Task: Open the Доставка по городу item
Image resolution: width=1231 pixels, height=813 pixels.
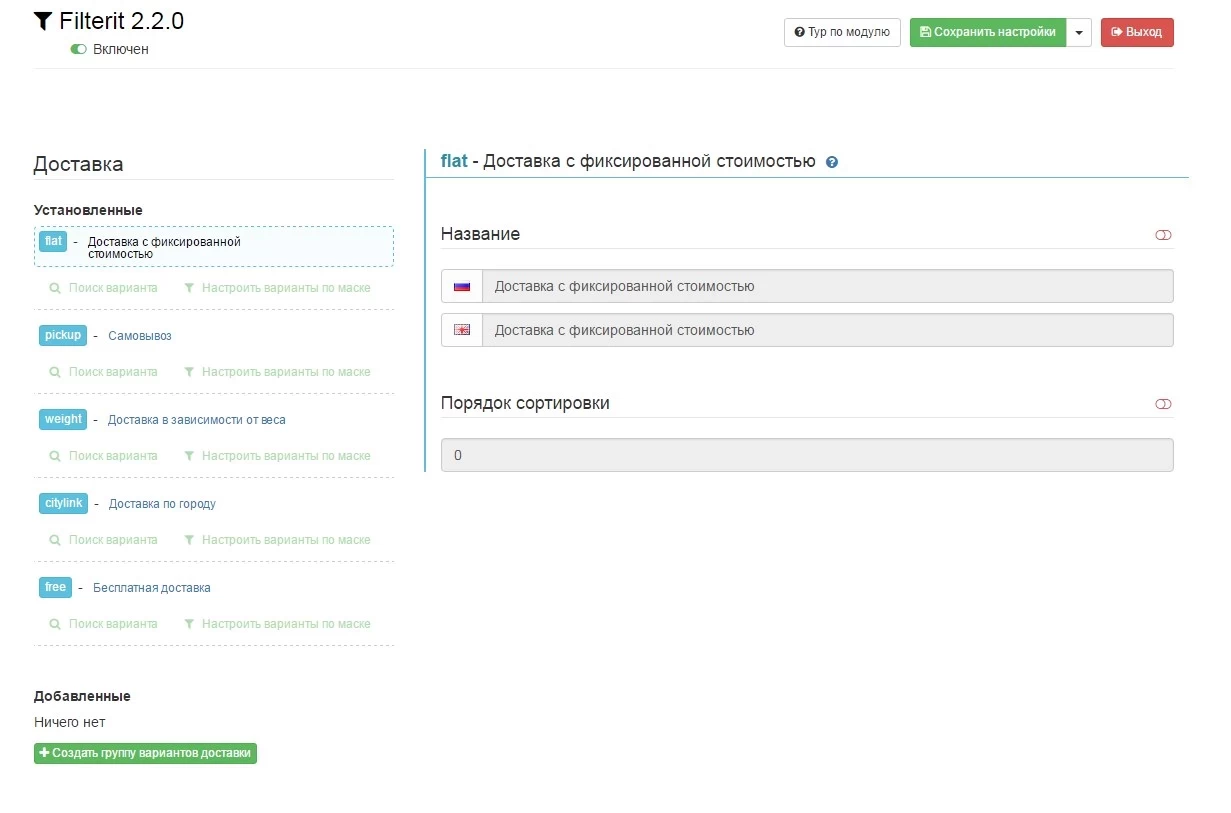Action: click(x=162, y=504)
